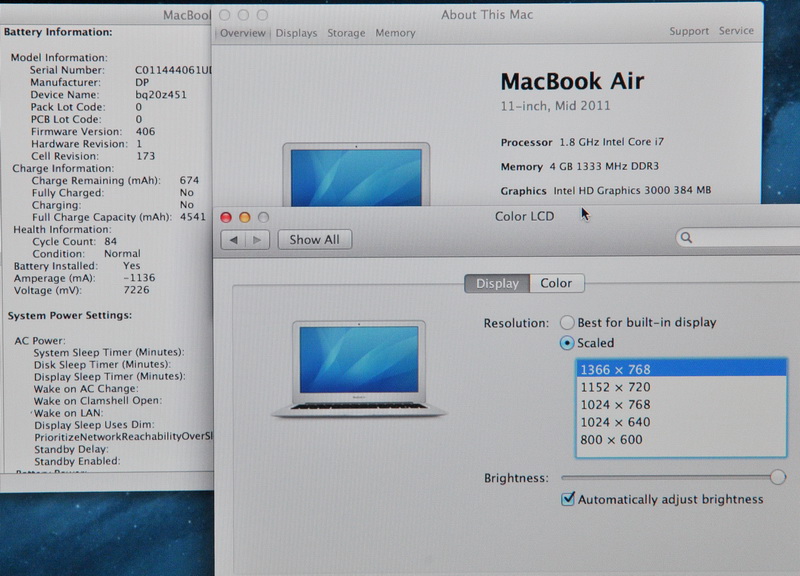The image size is (800, 576).
Task: Click the Display Sleep Uses Dim row
Action: pyautogui.click(x=94, y=425)
